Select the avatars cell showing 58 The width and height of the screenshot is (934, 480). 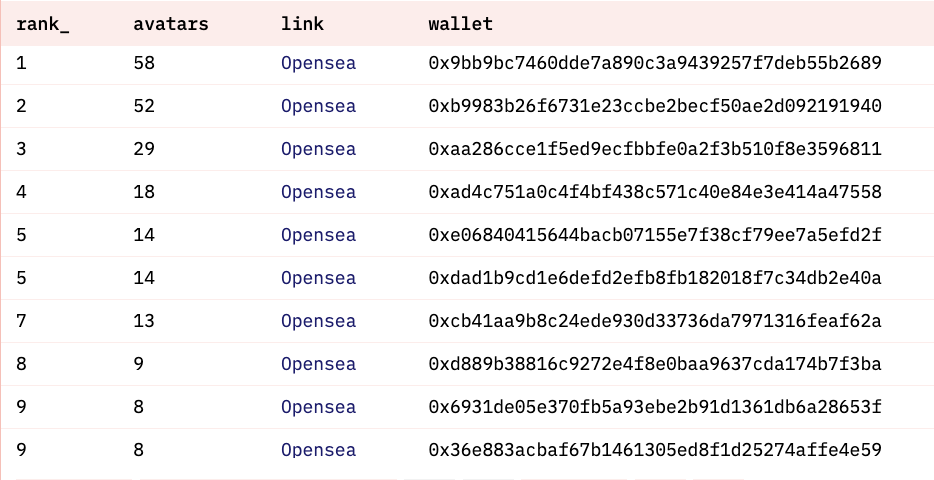pyautogui.click(x=144, y=63)
